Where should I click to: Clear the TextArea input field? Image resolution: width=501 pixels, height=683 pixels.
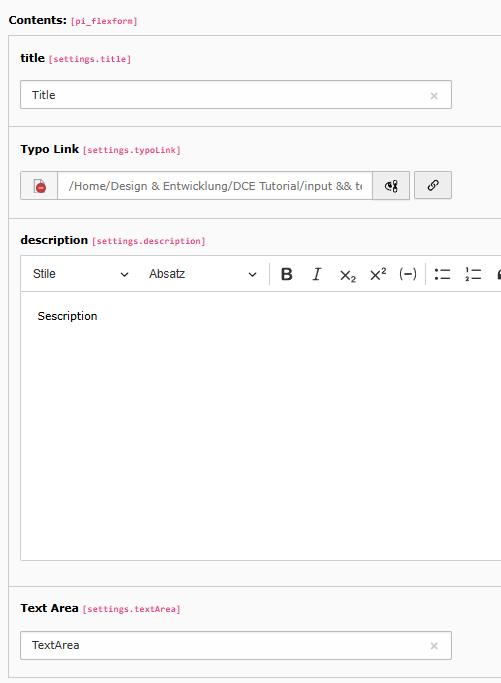click(x=434, y=646)
